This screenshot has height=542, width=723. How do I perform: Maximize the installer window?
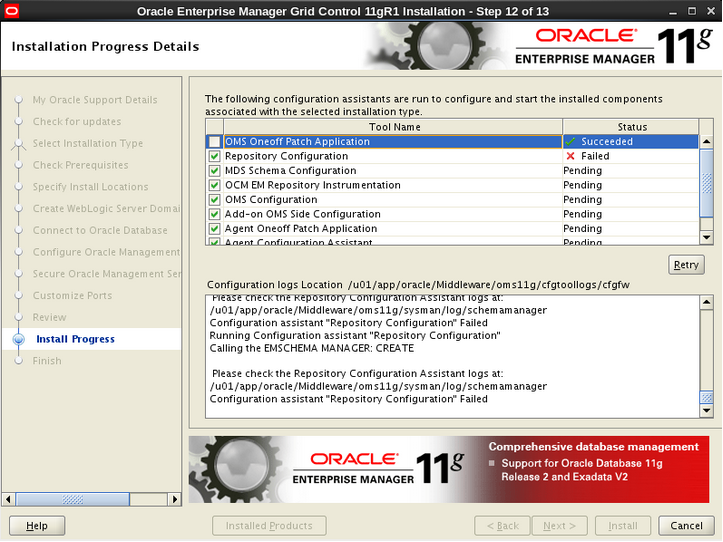click(692, 11)
